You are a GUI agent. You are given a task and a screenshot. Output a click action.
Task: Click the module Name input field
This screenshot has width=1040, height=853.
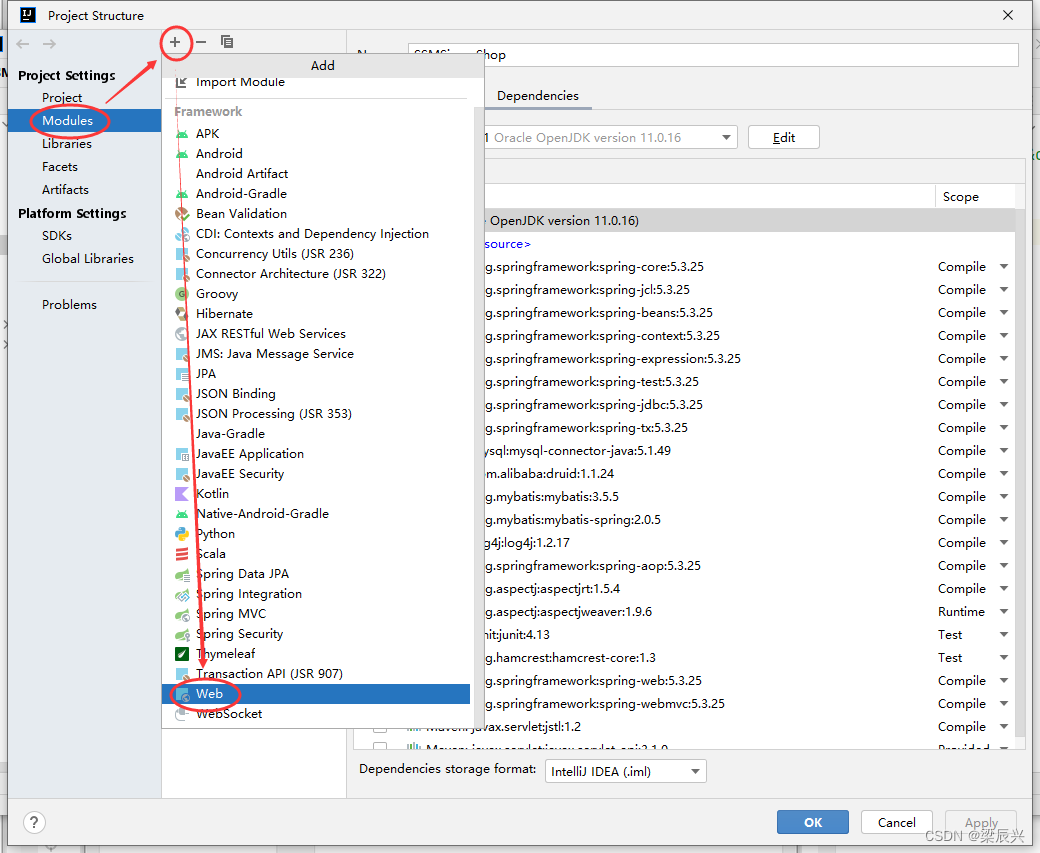click(x=713, y=55)
